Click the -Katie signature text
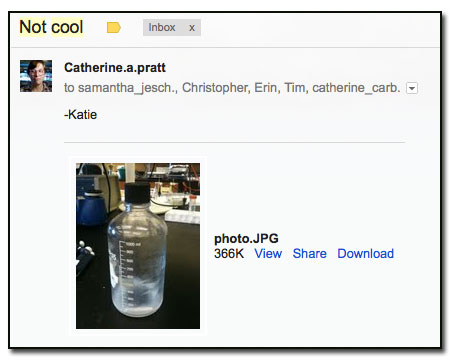This screenshot has width=450, height=360. click(x=80, y=115)
